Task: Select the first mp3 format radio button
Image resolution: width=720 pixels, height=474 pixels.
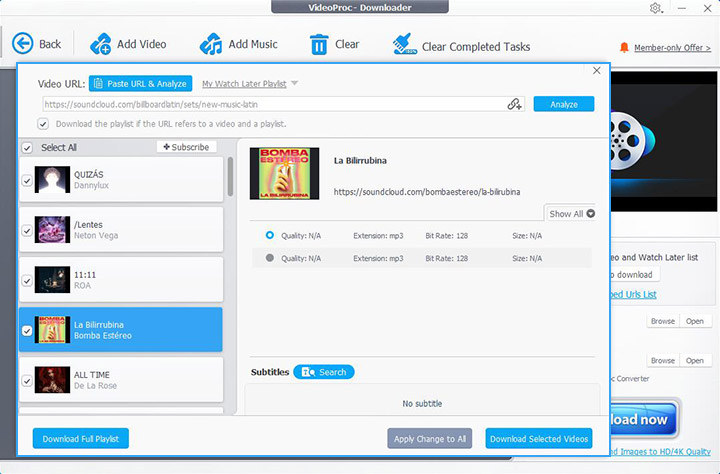Action: [270, 235]
